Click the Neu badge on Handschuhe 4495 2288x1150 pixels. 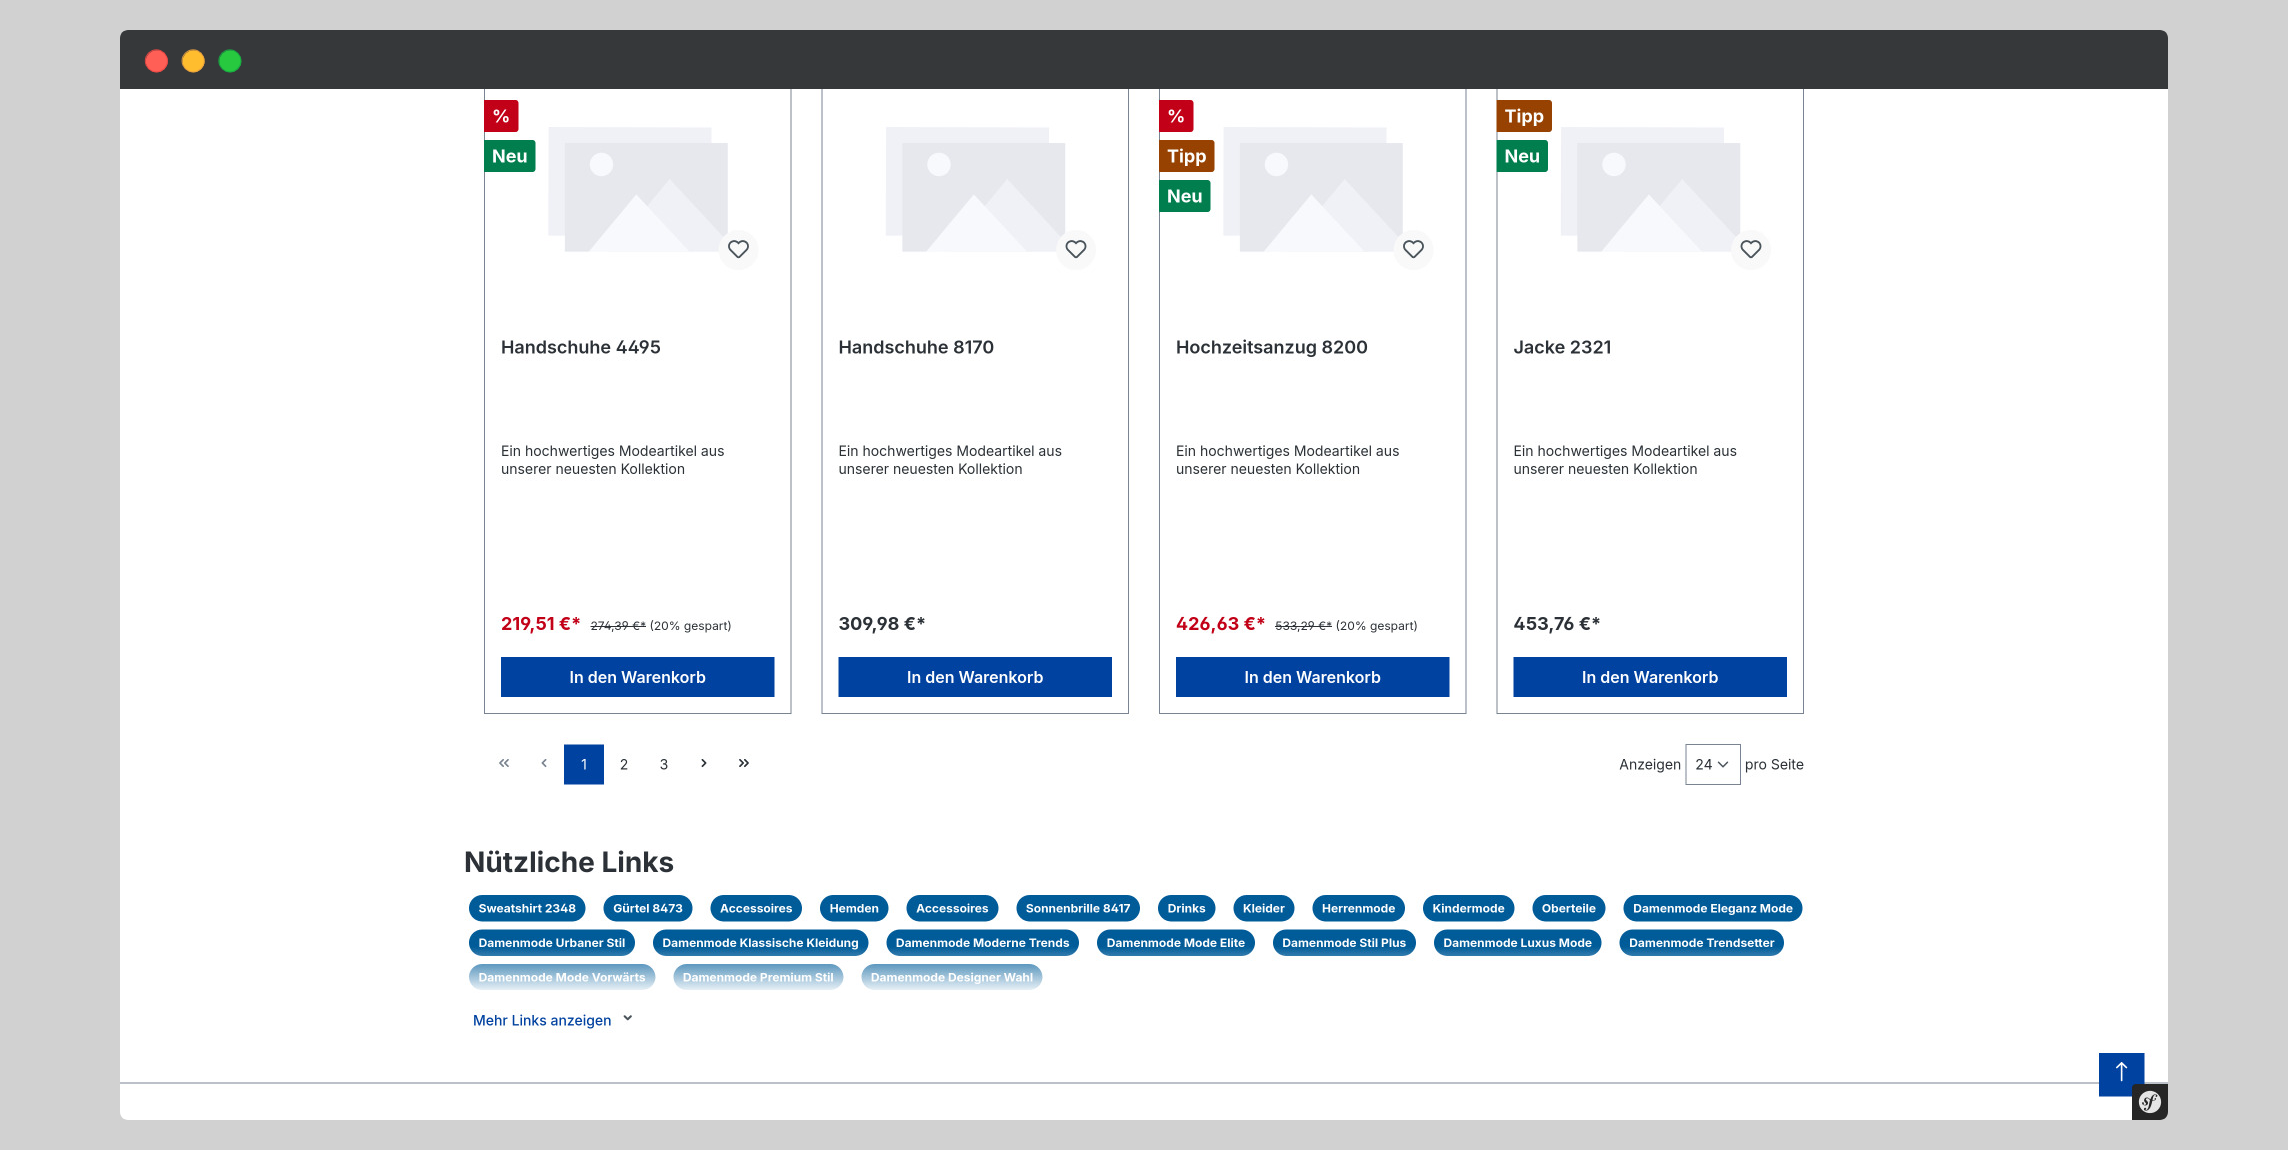[x=510, y=156]
